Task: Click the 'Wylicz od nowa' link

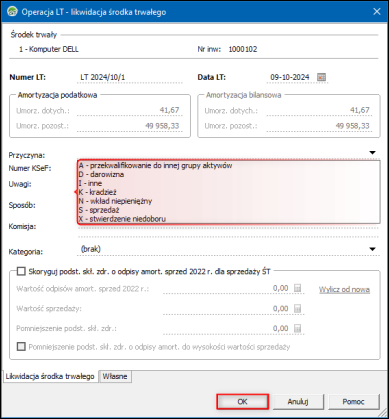Action: point(344,290)
